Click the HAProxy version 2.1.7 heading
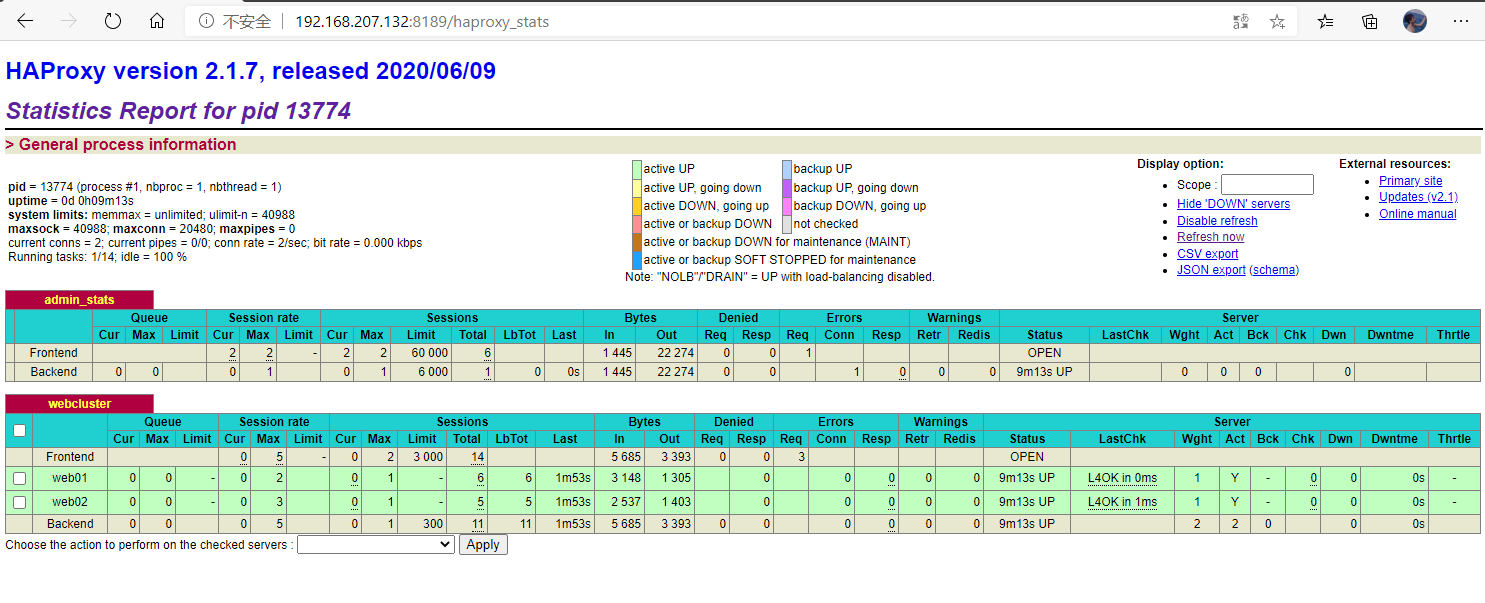The image size is (1485, 603). click(x=251, y=71)
